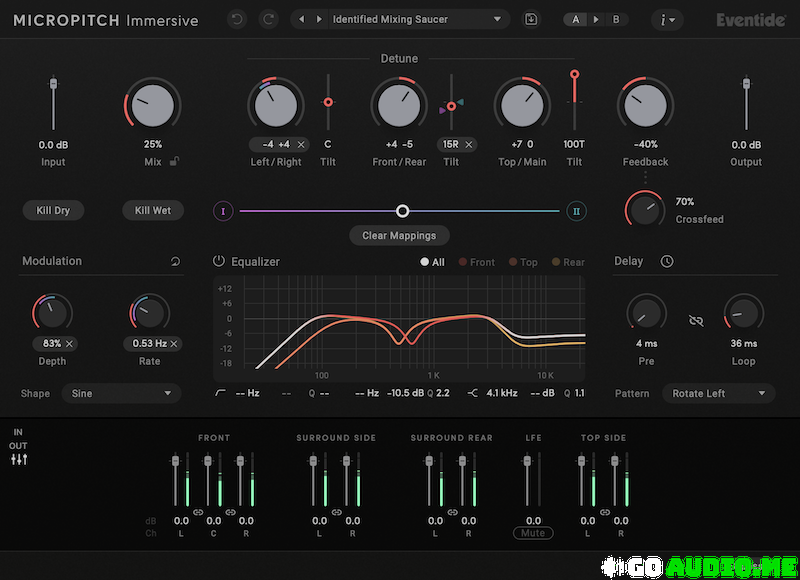Viewport: 800px width, 580px height.
Task: Toggle the Equalizer power button
Action: 218,261
